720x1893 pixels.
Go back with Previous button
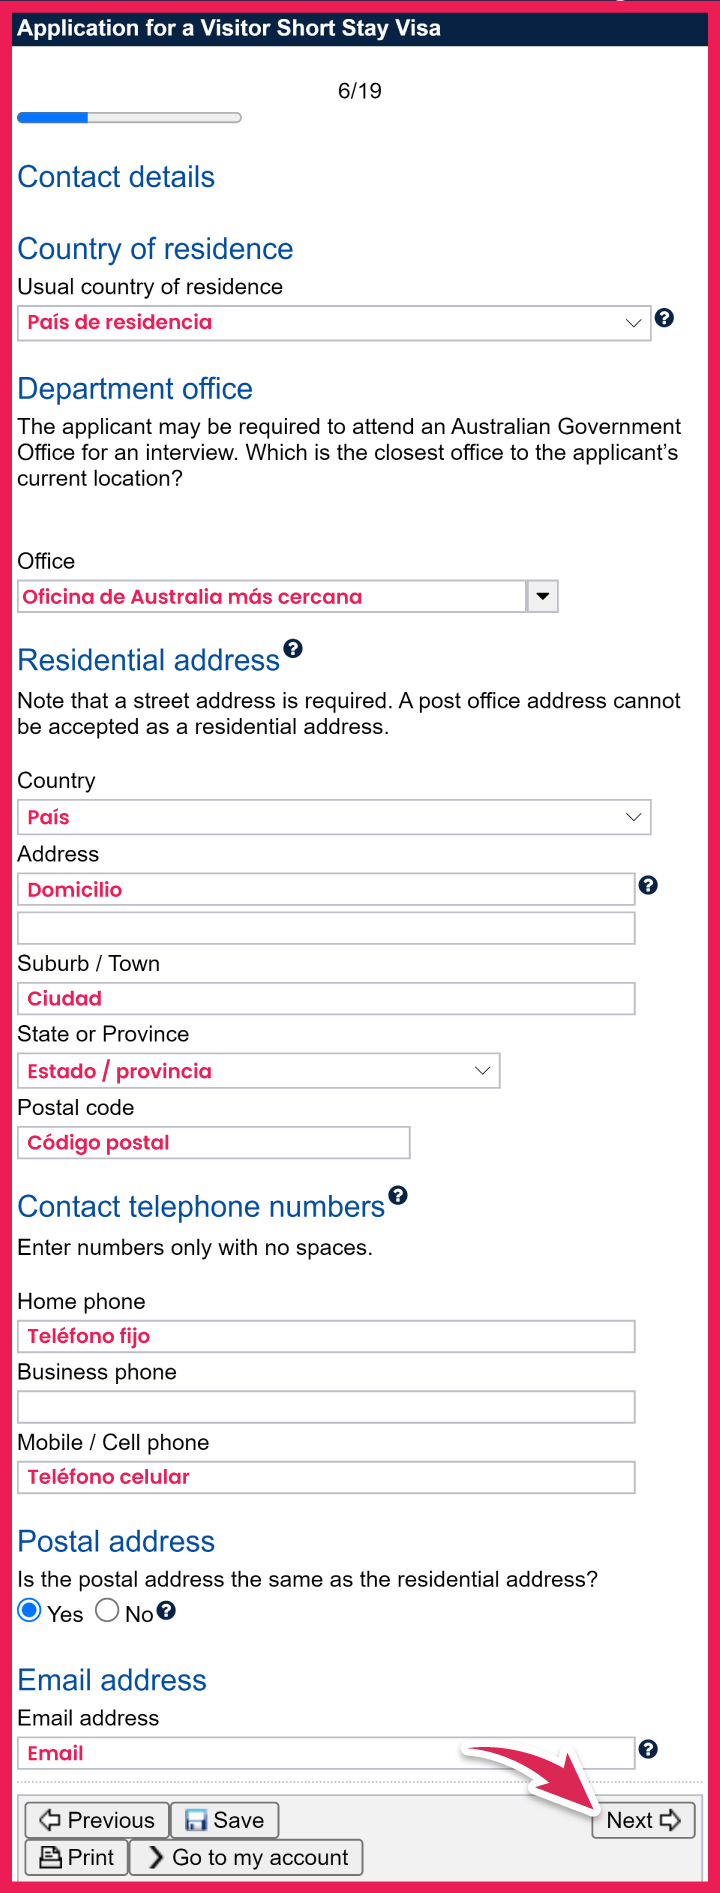[96, 1820]
